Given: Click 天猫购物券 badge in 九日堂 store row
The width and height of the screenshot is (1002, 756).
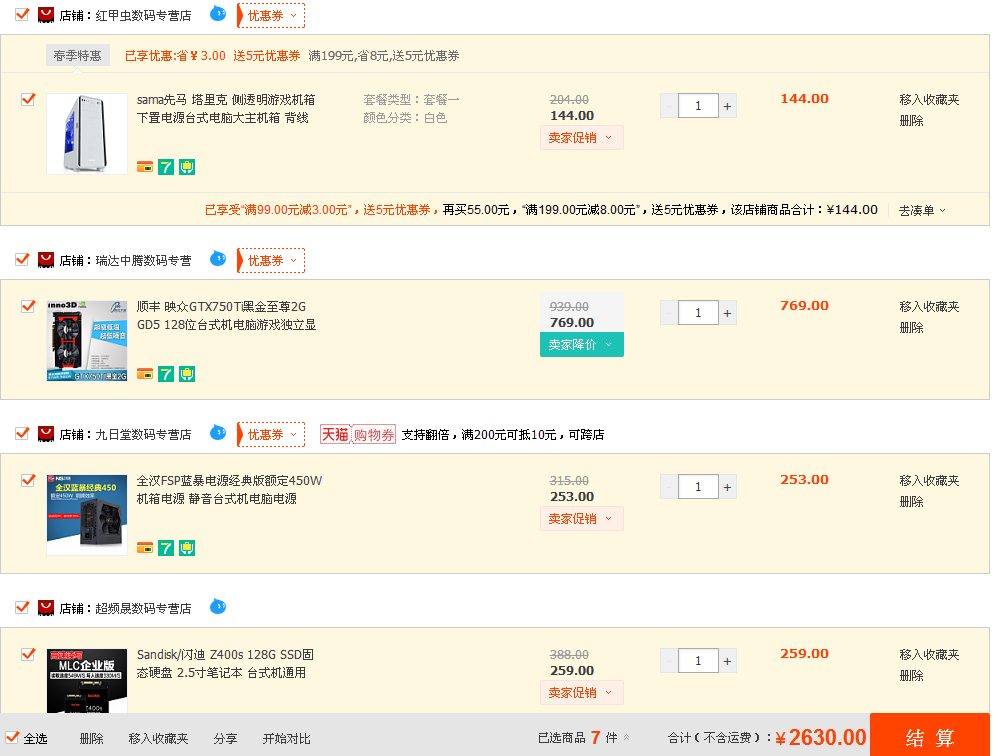Looking at the screenshot, I should tap(358, 435).
